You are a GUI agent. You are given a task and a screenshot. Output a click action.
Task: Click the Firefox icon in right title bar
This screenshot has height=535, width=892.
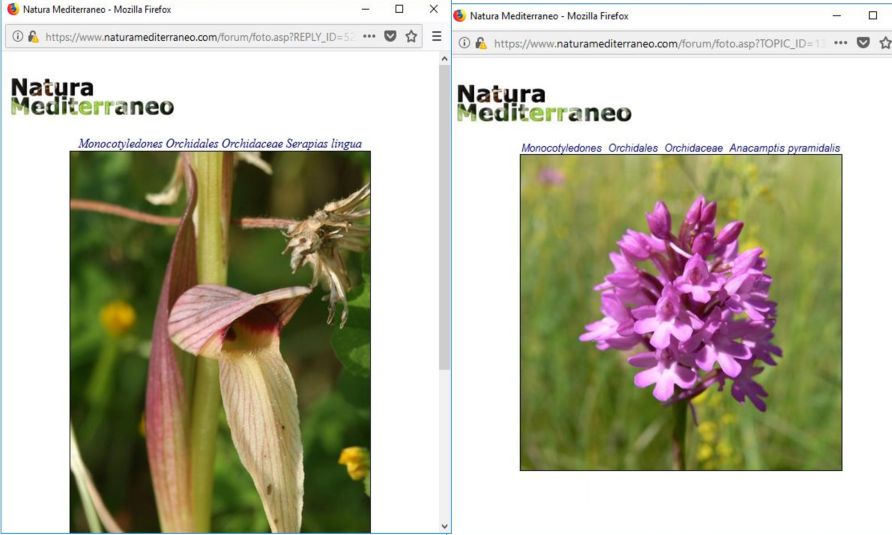point(460,15)
